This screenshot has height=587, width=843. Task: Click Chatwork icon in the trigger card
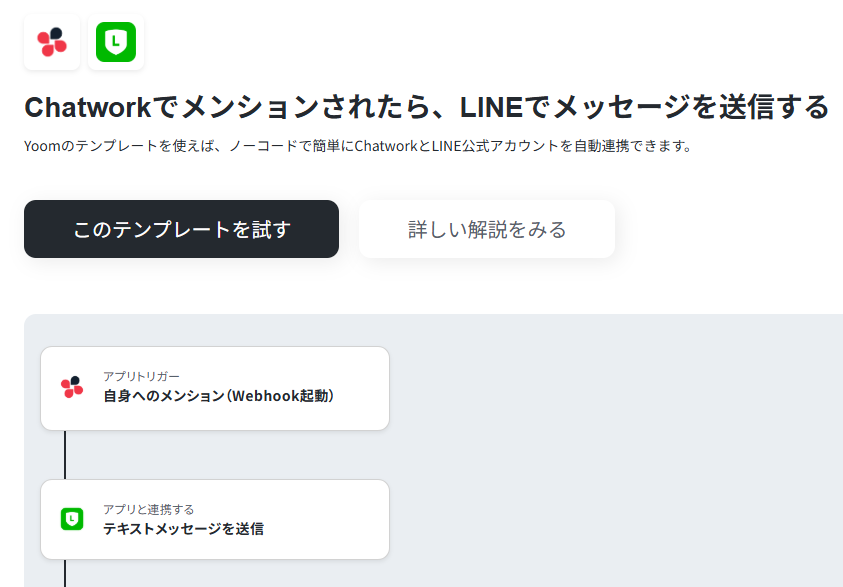[72, 387]
